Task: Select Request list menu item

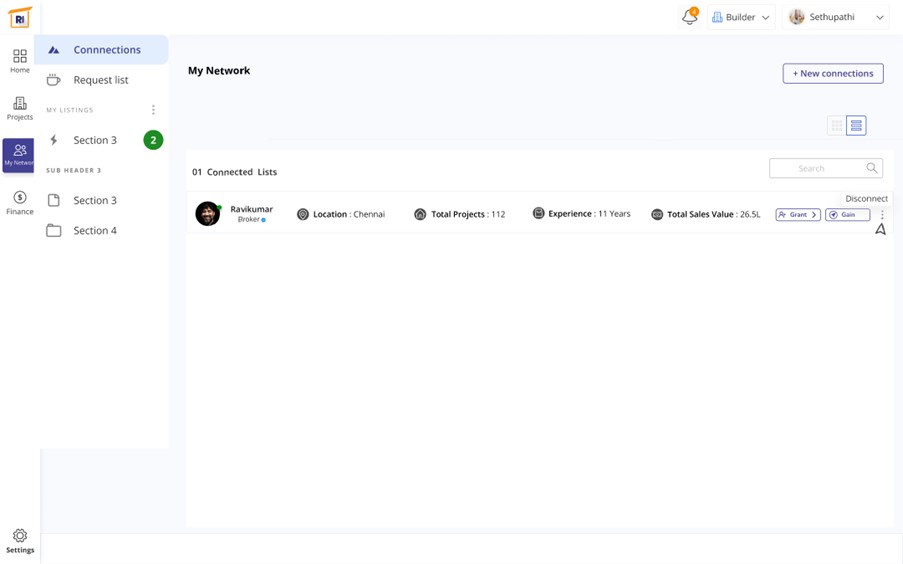Action: click(x=101, y=80)
